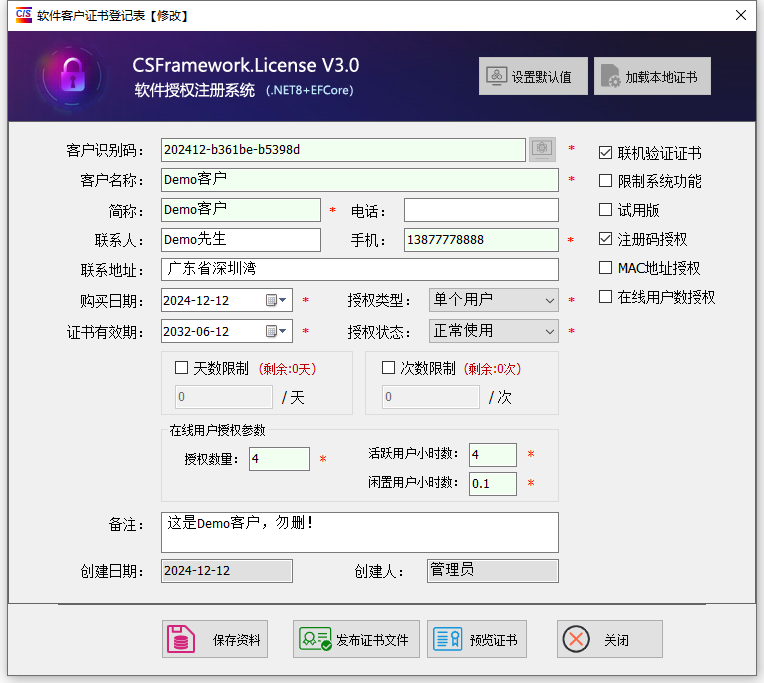The image size is (764, 683).
Task: Uncheck the 联机验证证书 checkbox
Action: pyautogui.click(x=605, y=153)
